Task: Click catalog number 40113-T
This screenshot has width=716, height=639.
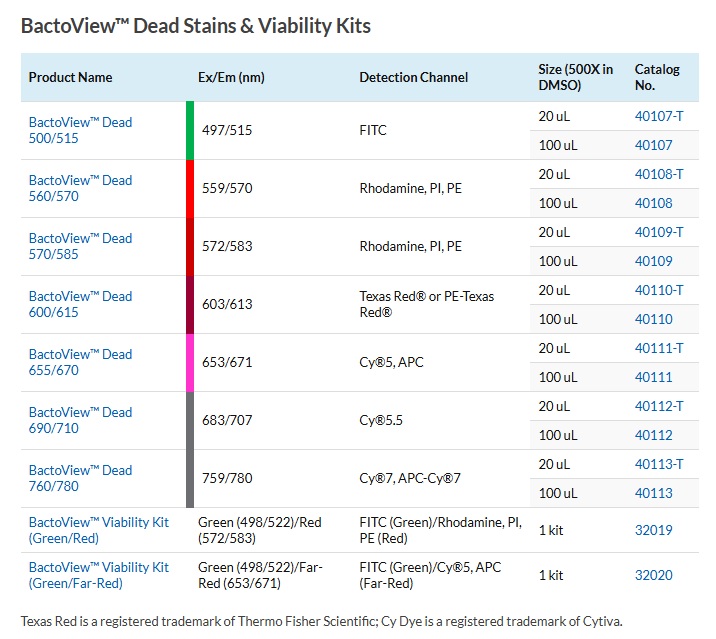Action: tap(659, 465)
